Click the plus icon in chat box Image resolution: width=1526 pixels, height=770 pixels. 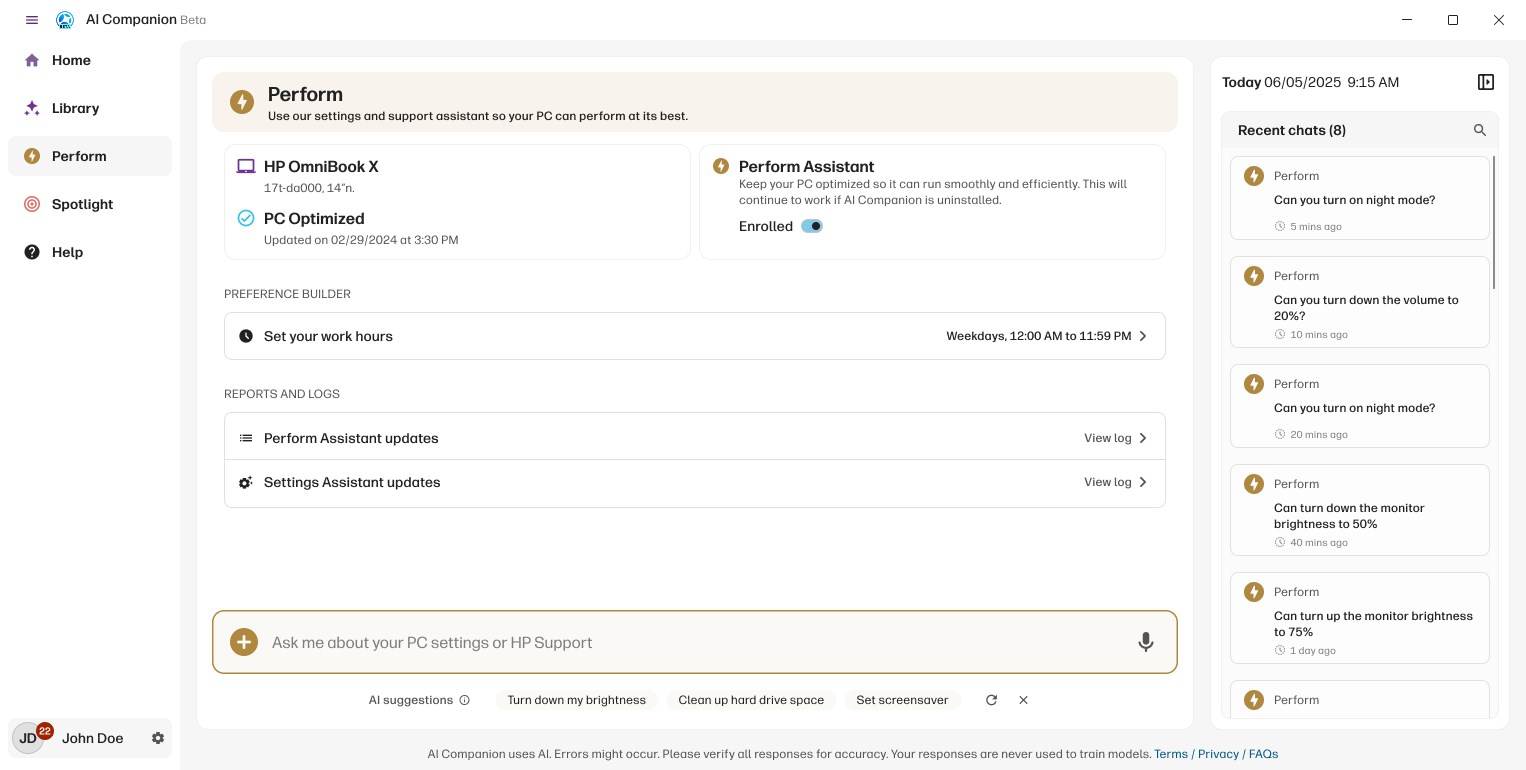(x=244, y=642)
